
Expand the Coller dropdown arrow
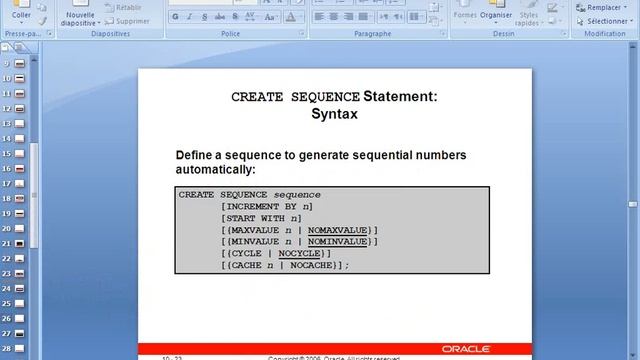pyautogui.click(x=21, y=23)
